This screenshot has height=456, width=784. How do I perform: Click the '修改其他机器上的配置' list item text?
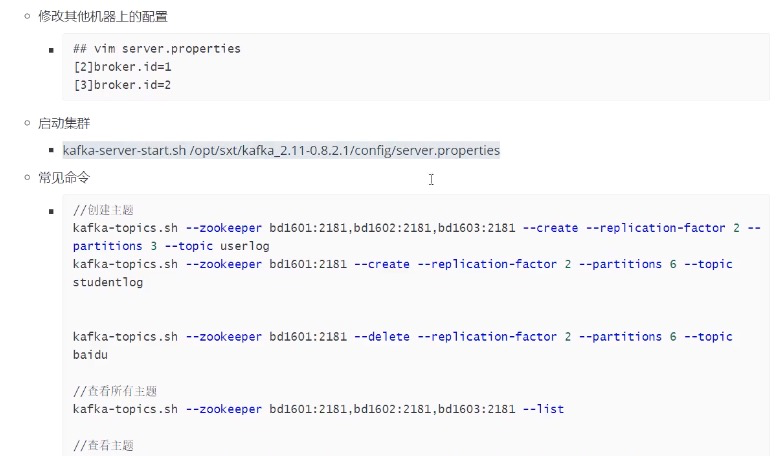[103, 15]
